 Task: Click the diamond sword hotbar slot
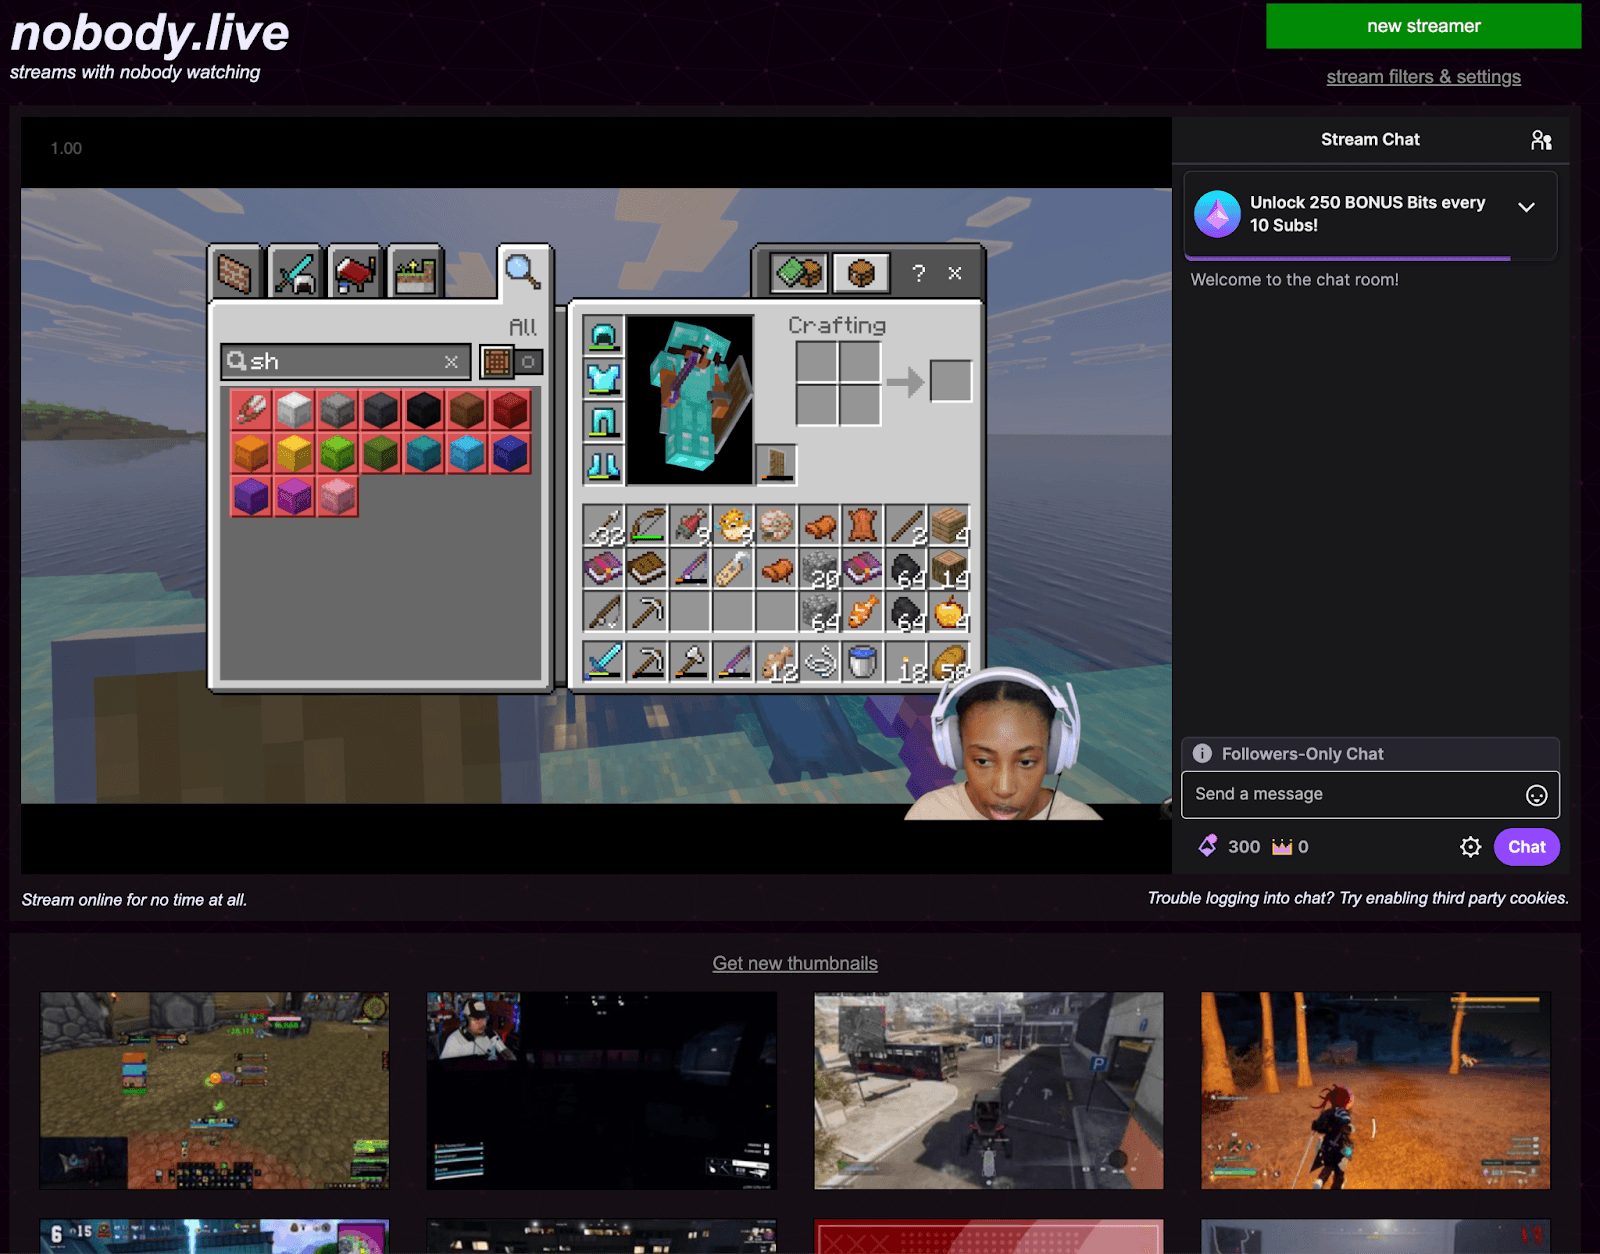(x=604, y=662)
